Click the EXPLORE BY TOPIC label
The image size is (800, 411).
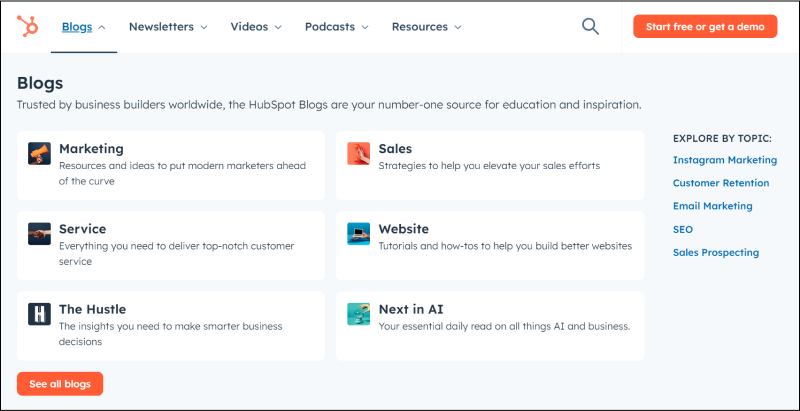(722, 138)
